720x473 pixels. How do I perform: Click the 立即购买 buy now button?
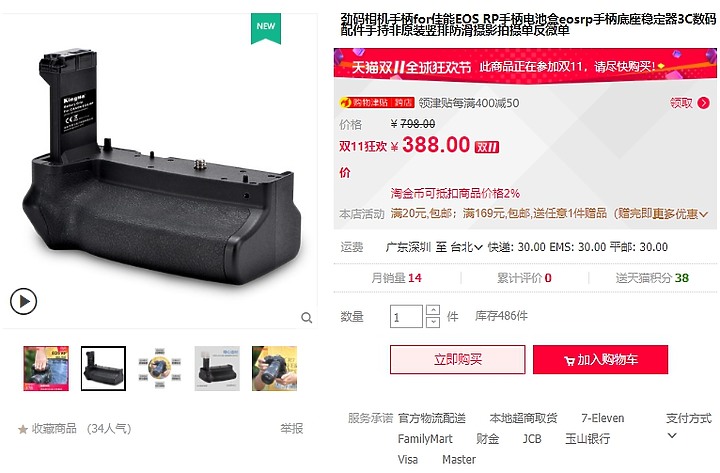pos(458,360)
